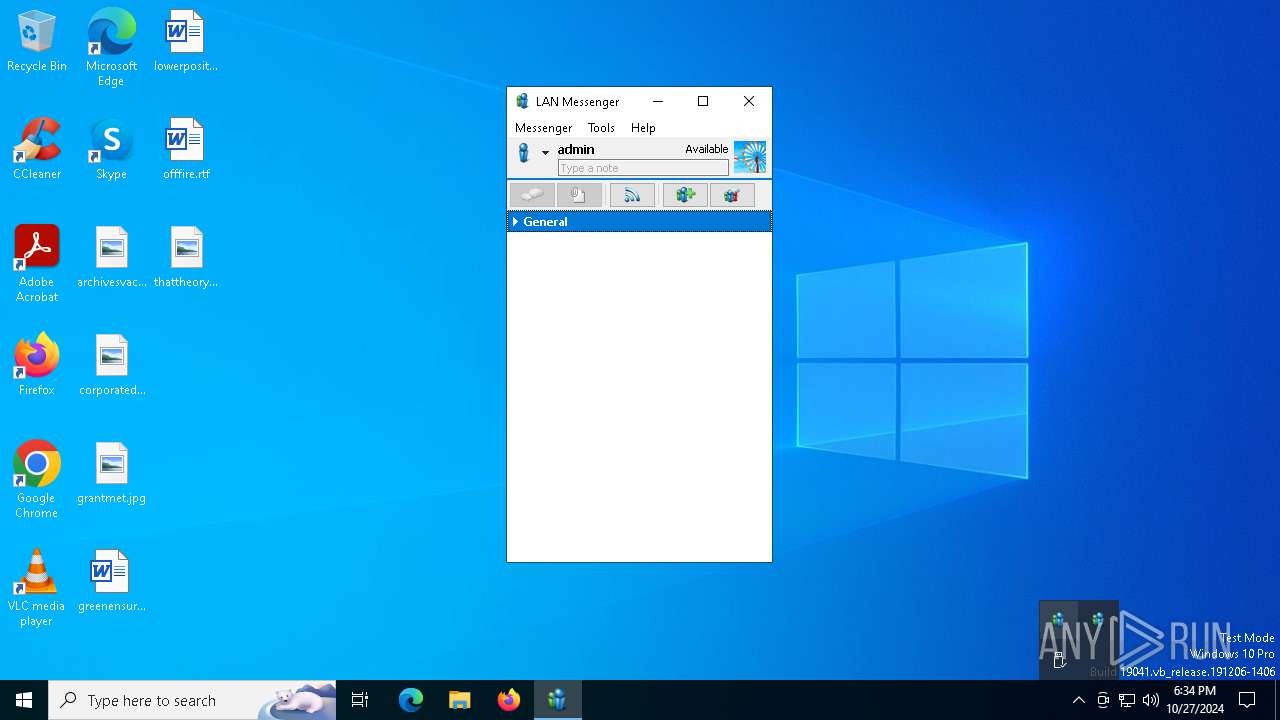Select the Firefox desktop shortcut
Screen dimensions: 1280x720
tap(37, 366)
